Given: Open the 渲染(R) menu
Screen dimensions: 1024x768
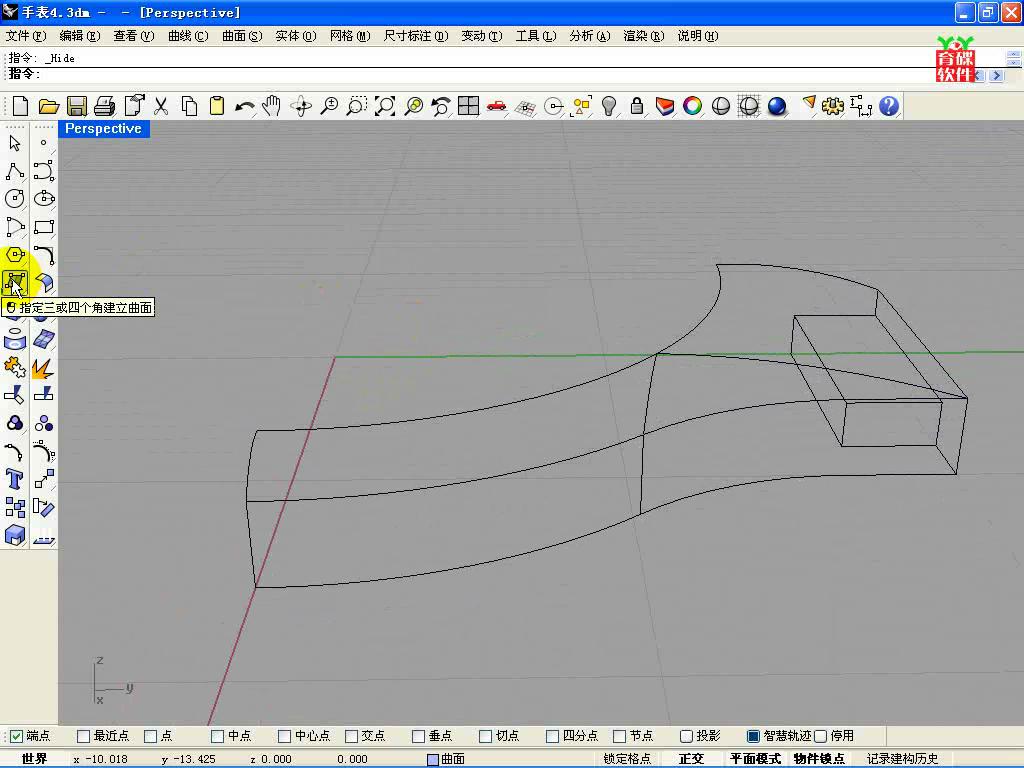Looking at the screenshot, I should click(x=644, y=36).
